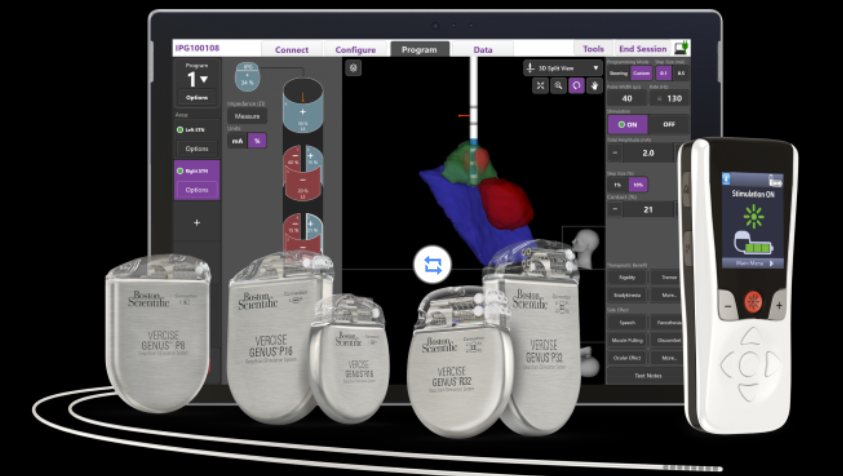The image size is (843, 476).
Task: Turn stimulation ON
Action: [x=627, y=124]
